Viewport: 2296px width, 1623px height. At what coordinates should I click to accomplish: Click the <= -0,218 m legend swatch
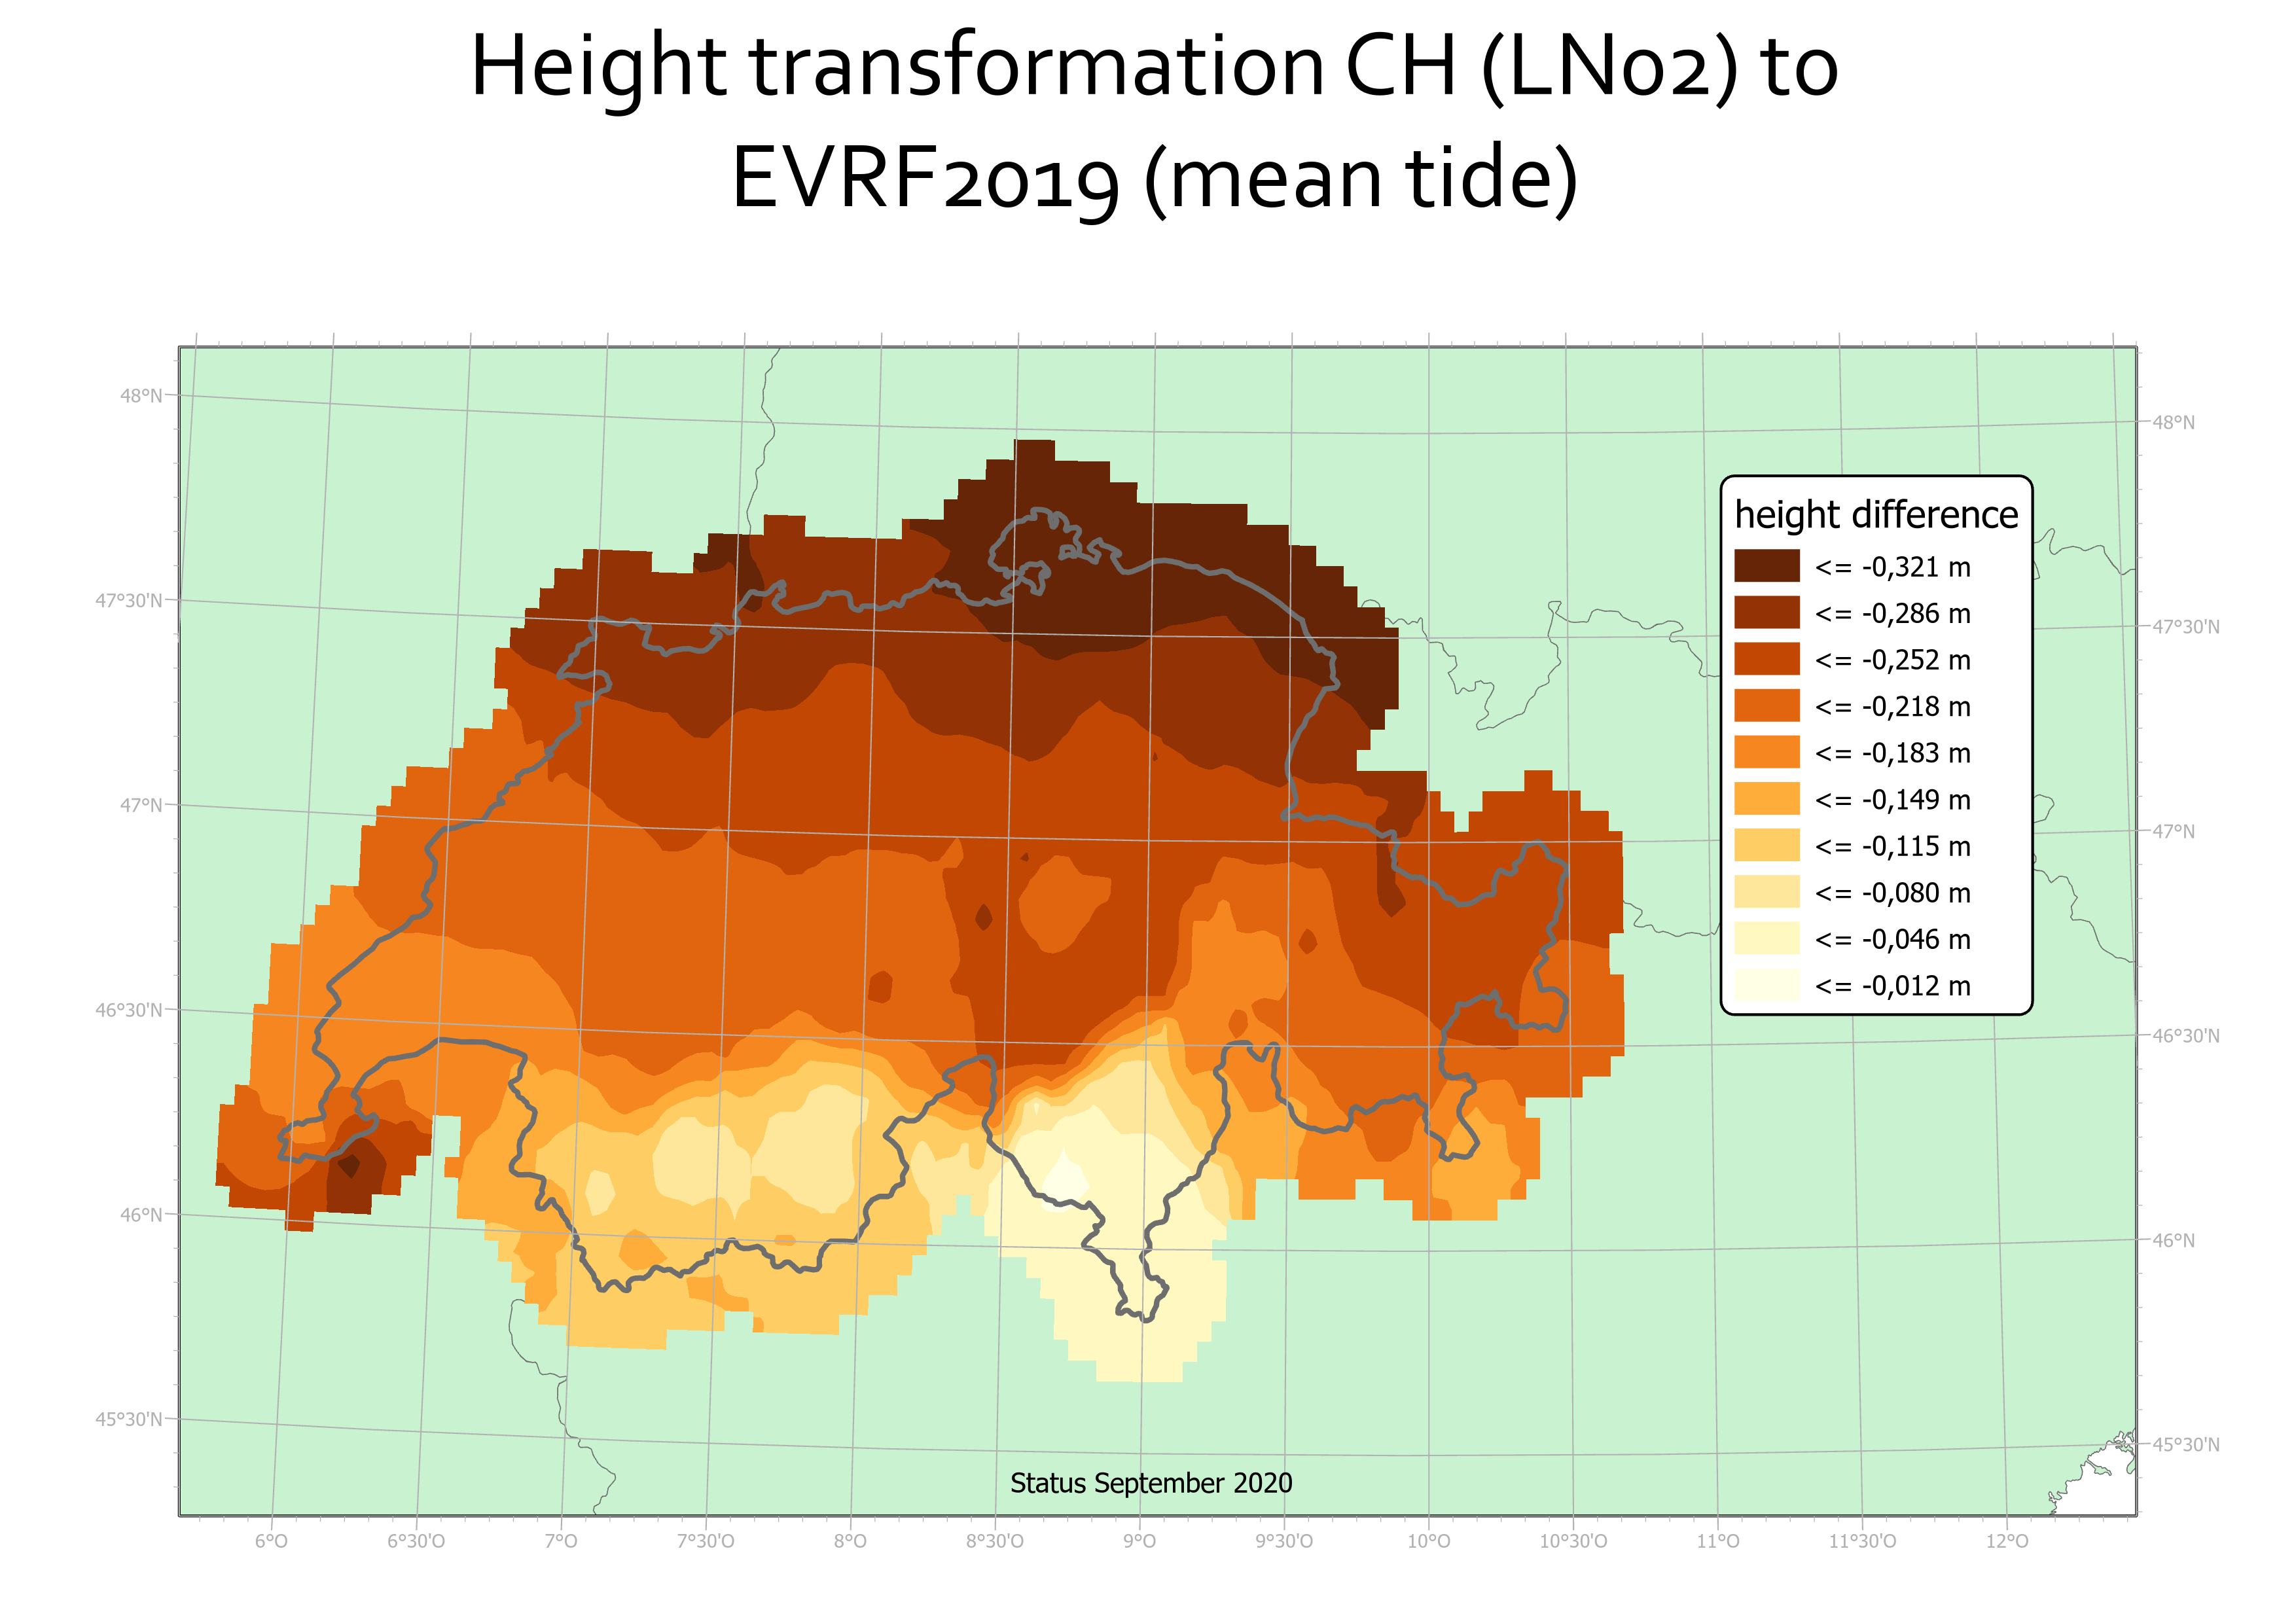[1766, 705]
